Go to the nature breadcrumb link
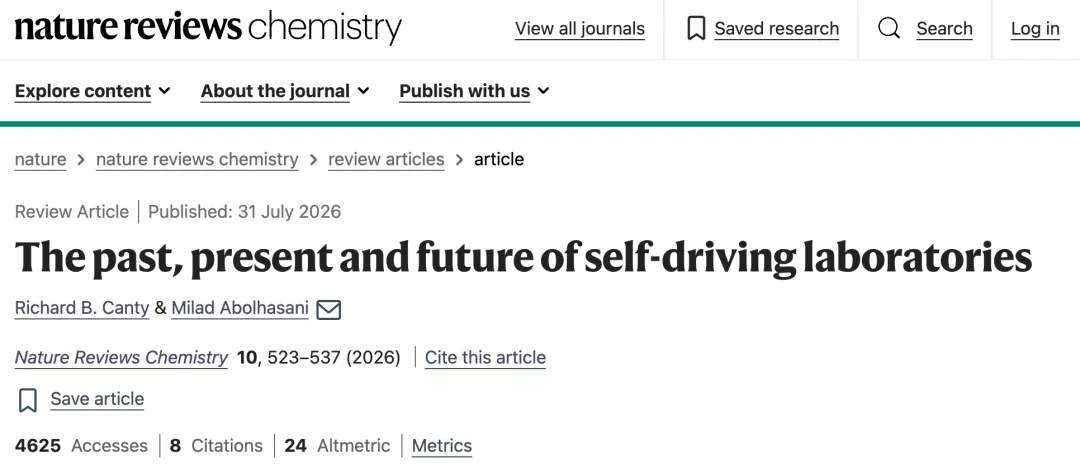The width and height of the screenshot is (1080, 468). click(41, 159)
